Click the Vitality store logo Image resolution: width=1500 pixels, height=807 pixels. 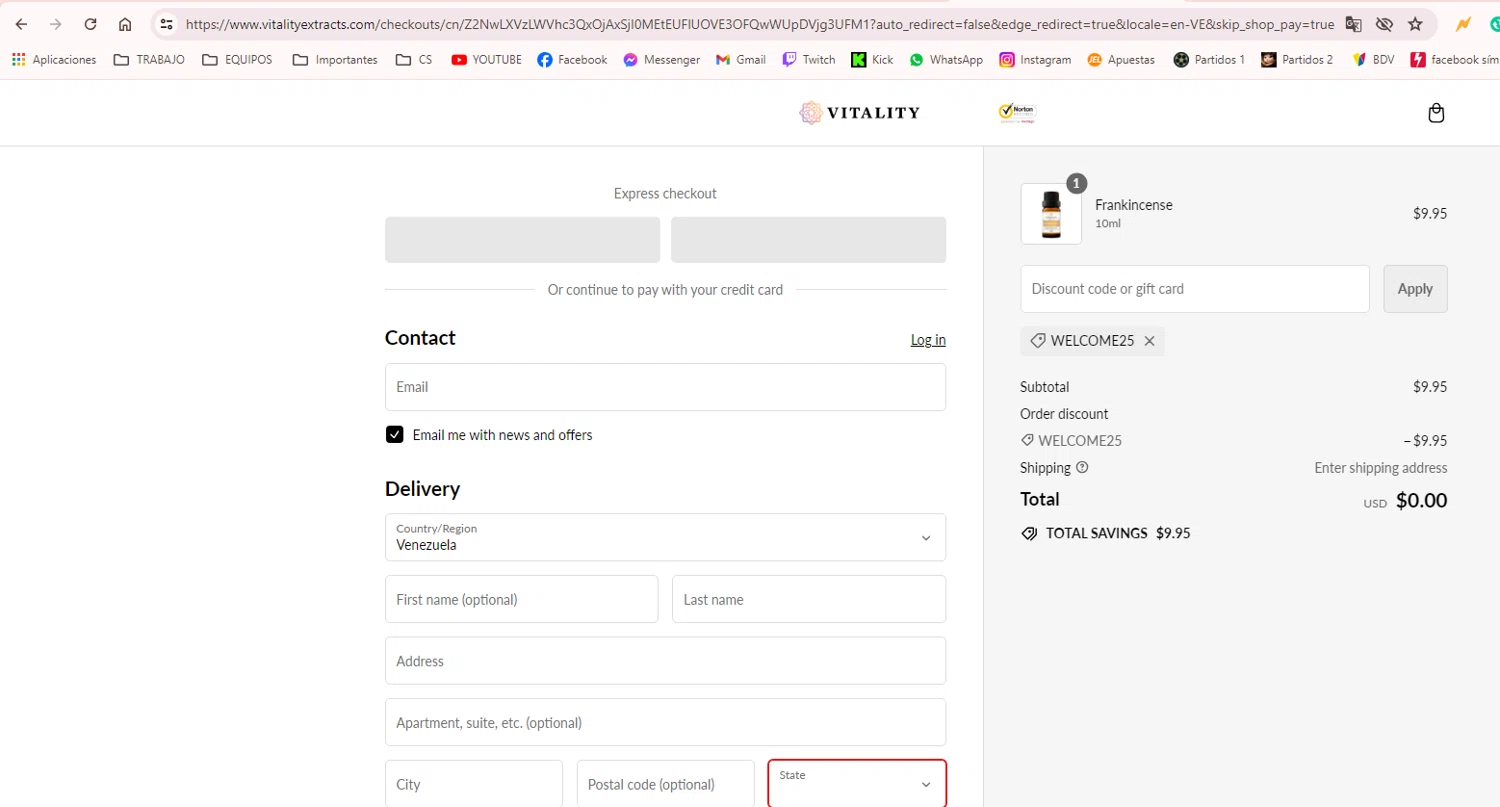click(859, 113)
